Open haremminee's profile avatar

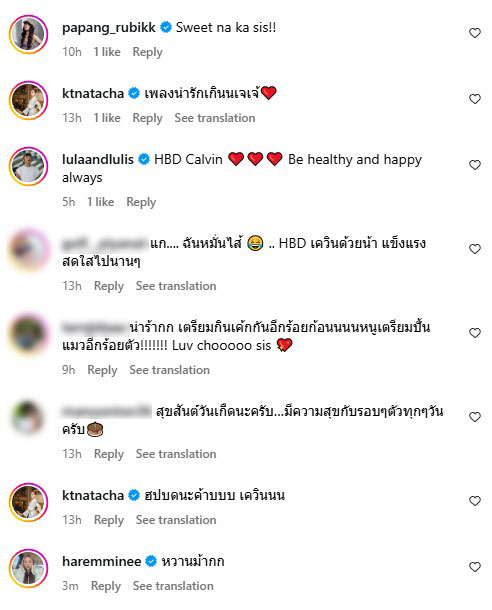(x=28, y=568)
